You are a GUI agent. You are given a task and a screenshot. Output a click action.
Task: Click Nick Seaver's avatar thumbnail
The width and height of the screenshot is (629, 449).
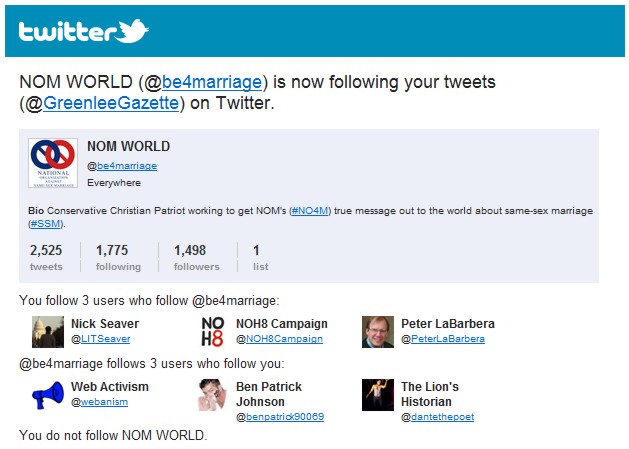tap(48, 332)
